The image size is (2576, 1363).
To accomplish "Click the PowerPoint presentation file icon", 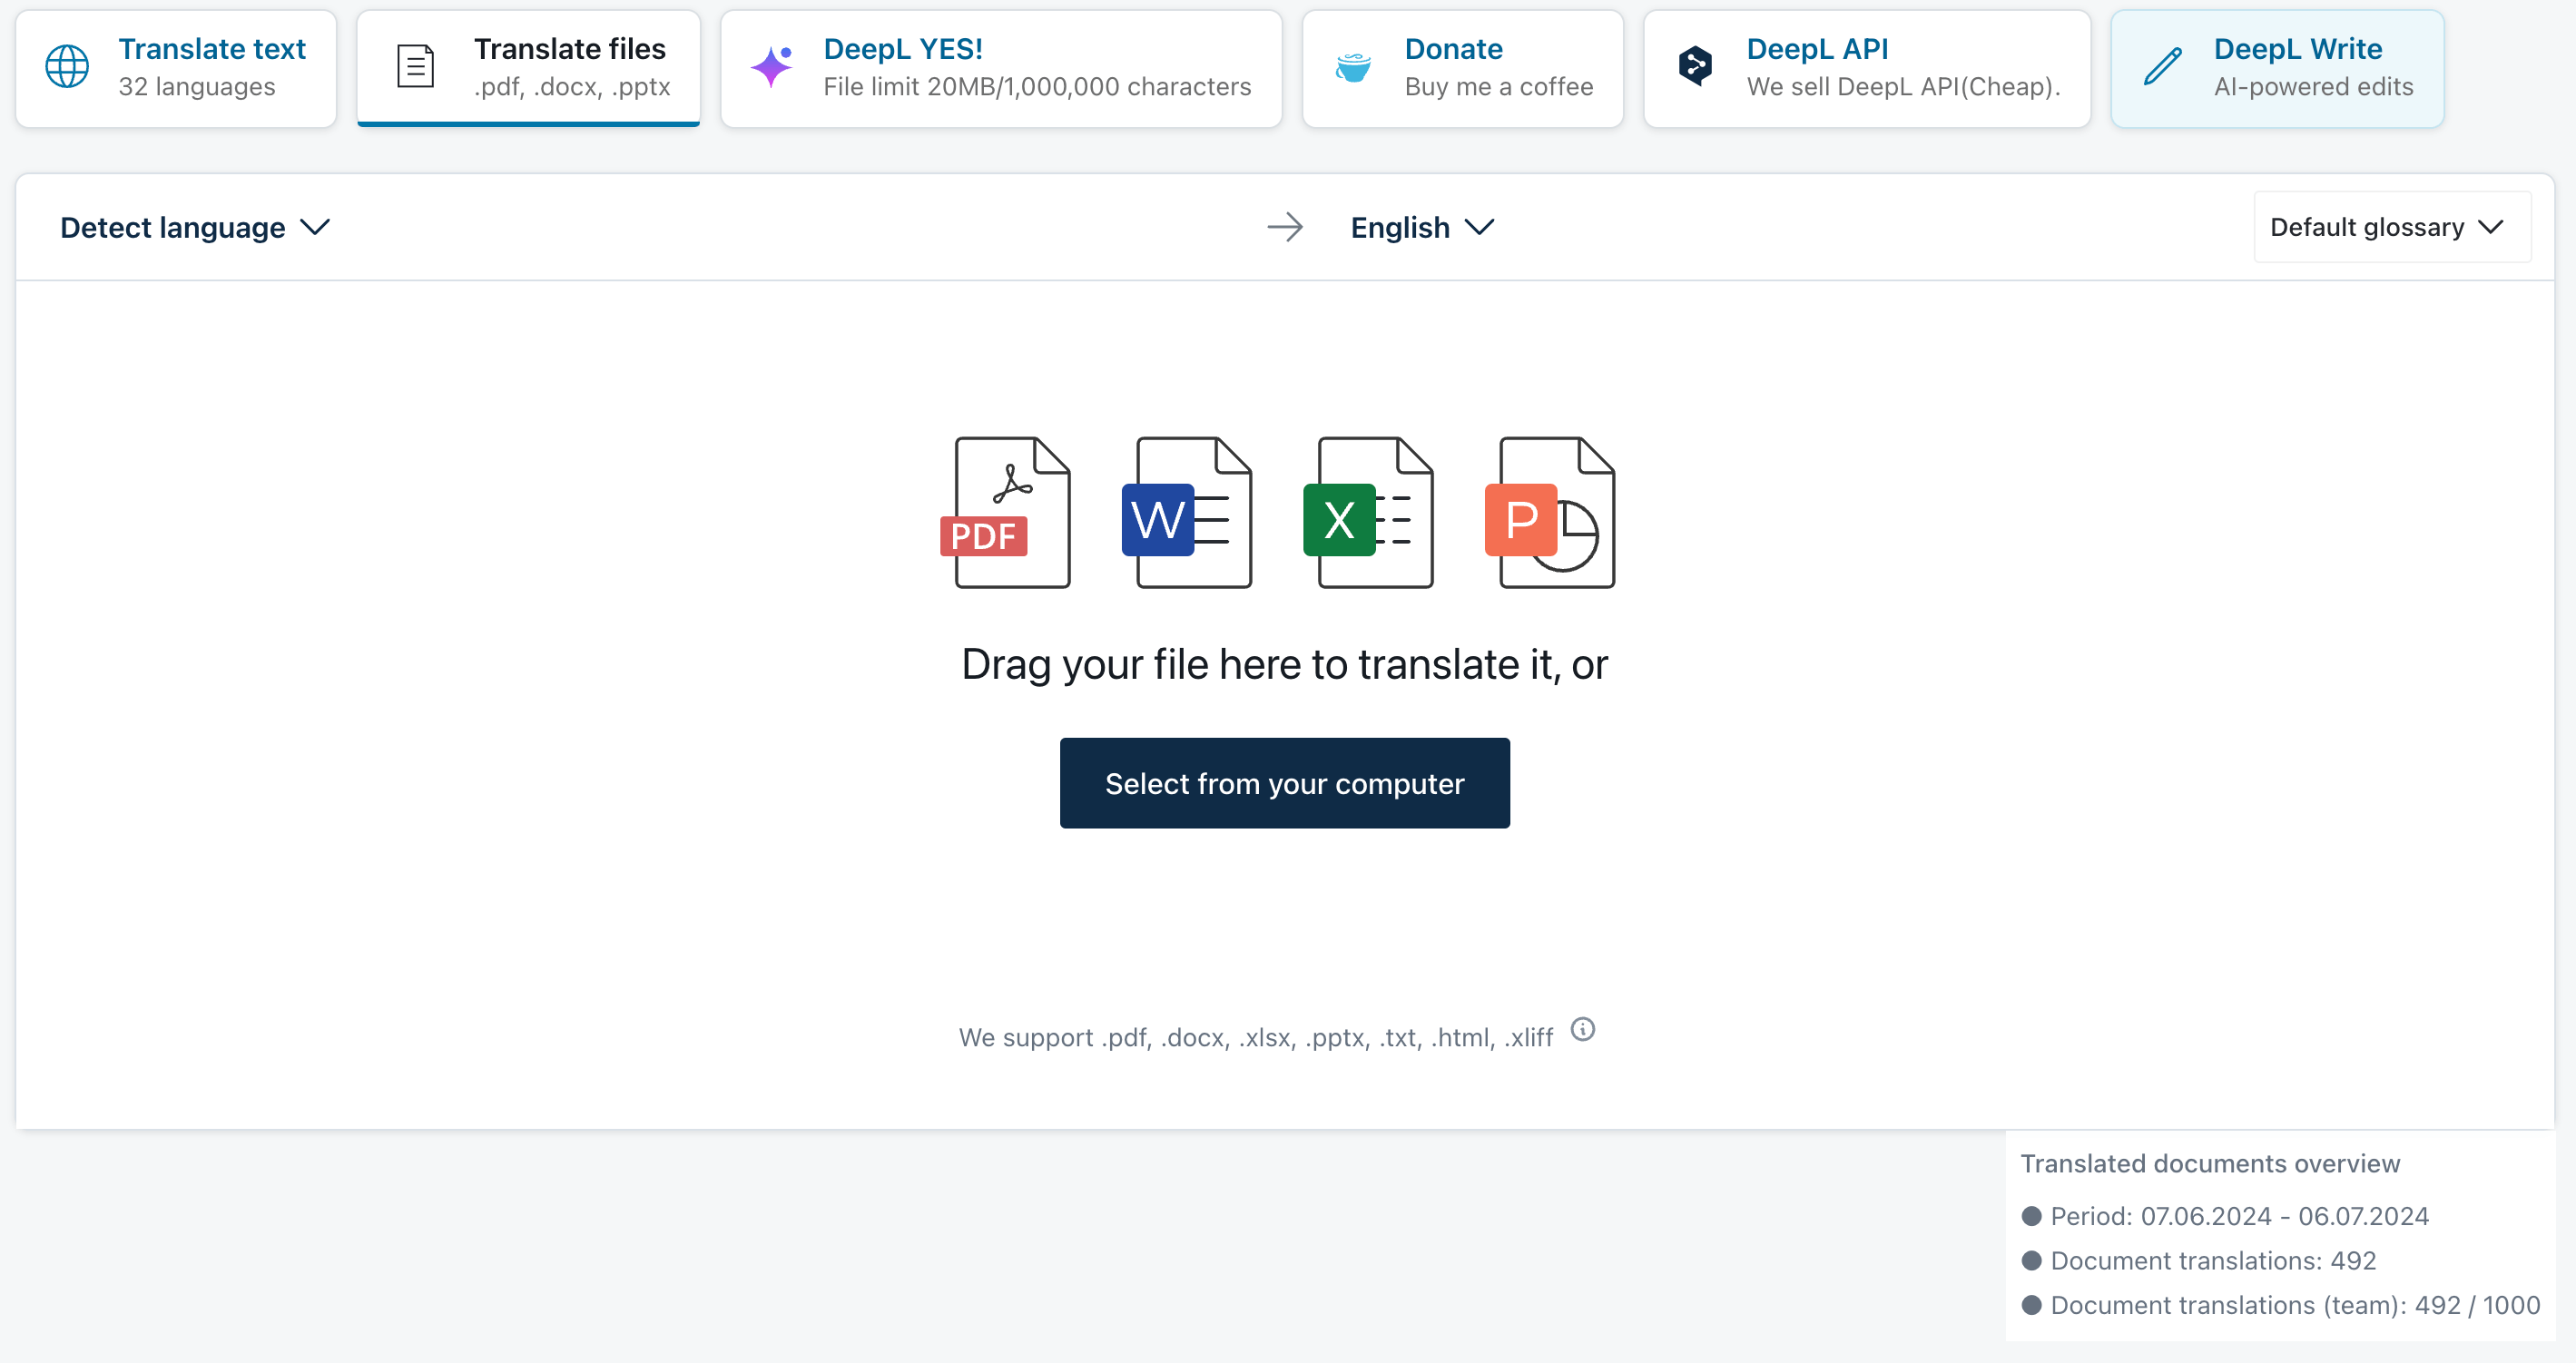I will click(1550, 512).
